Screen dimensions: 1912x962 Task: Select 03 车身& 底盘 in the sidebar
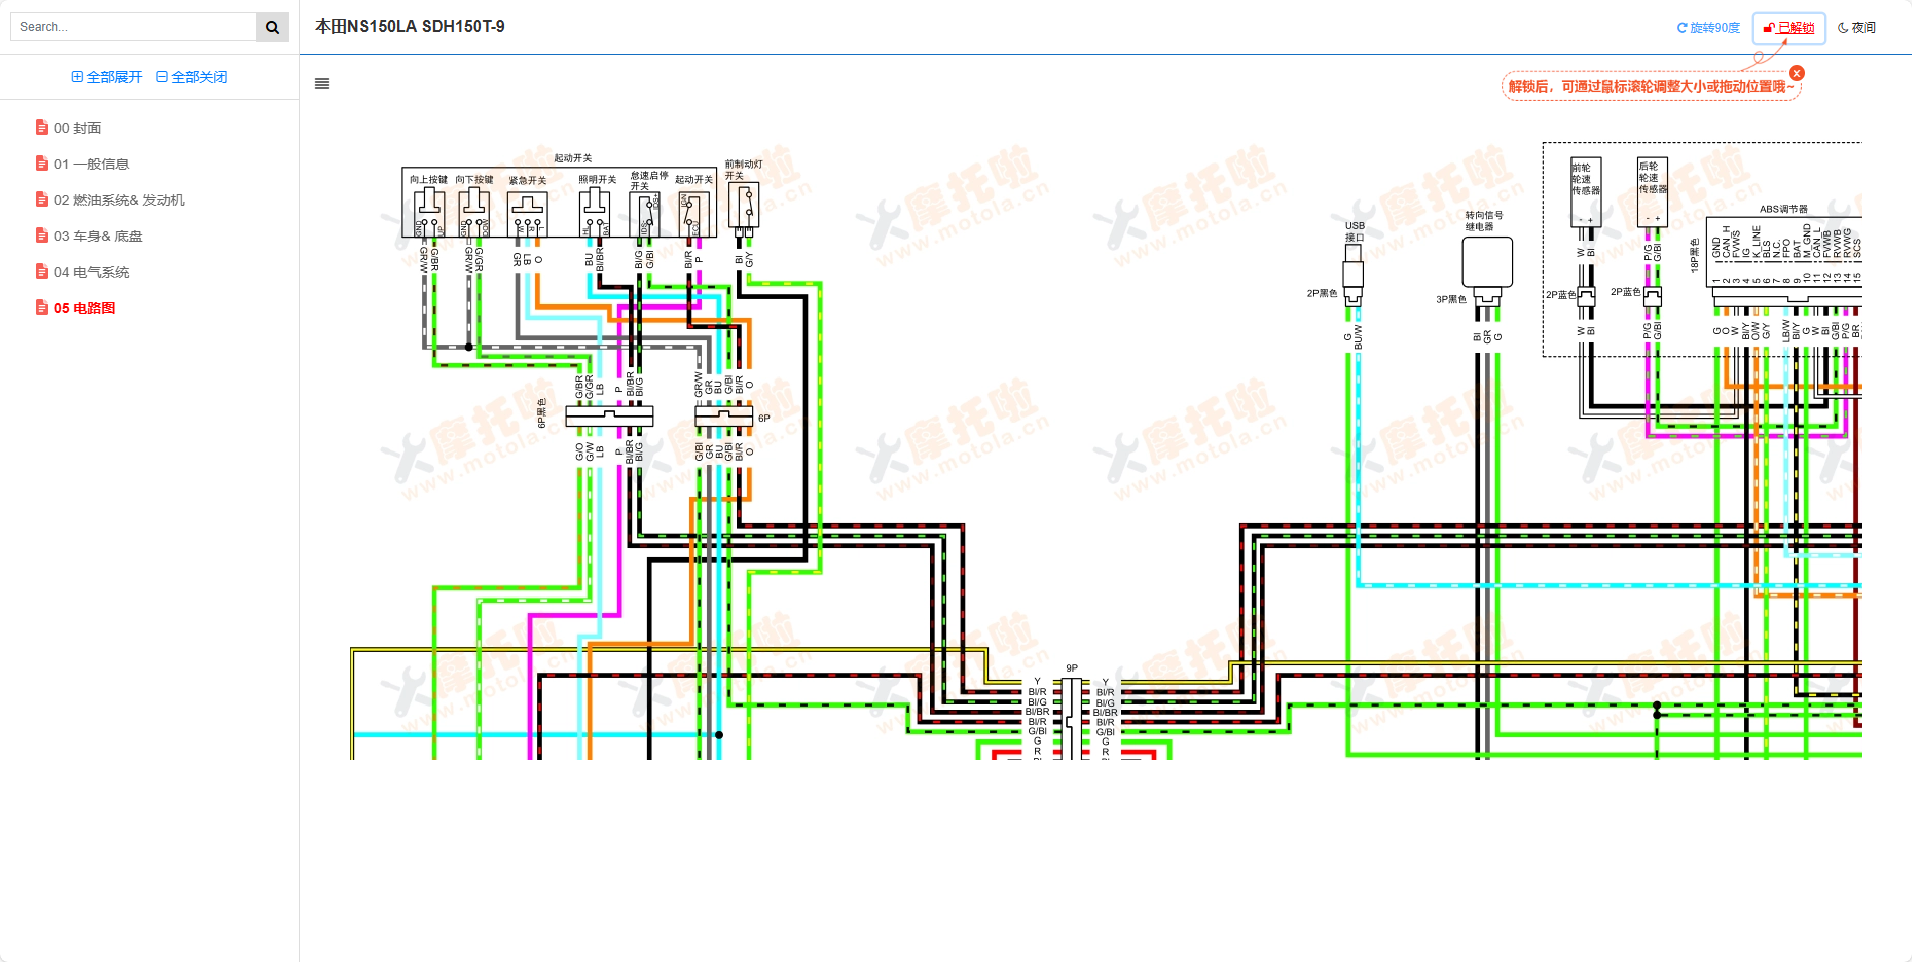pos(98,236)
